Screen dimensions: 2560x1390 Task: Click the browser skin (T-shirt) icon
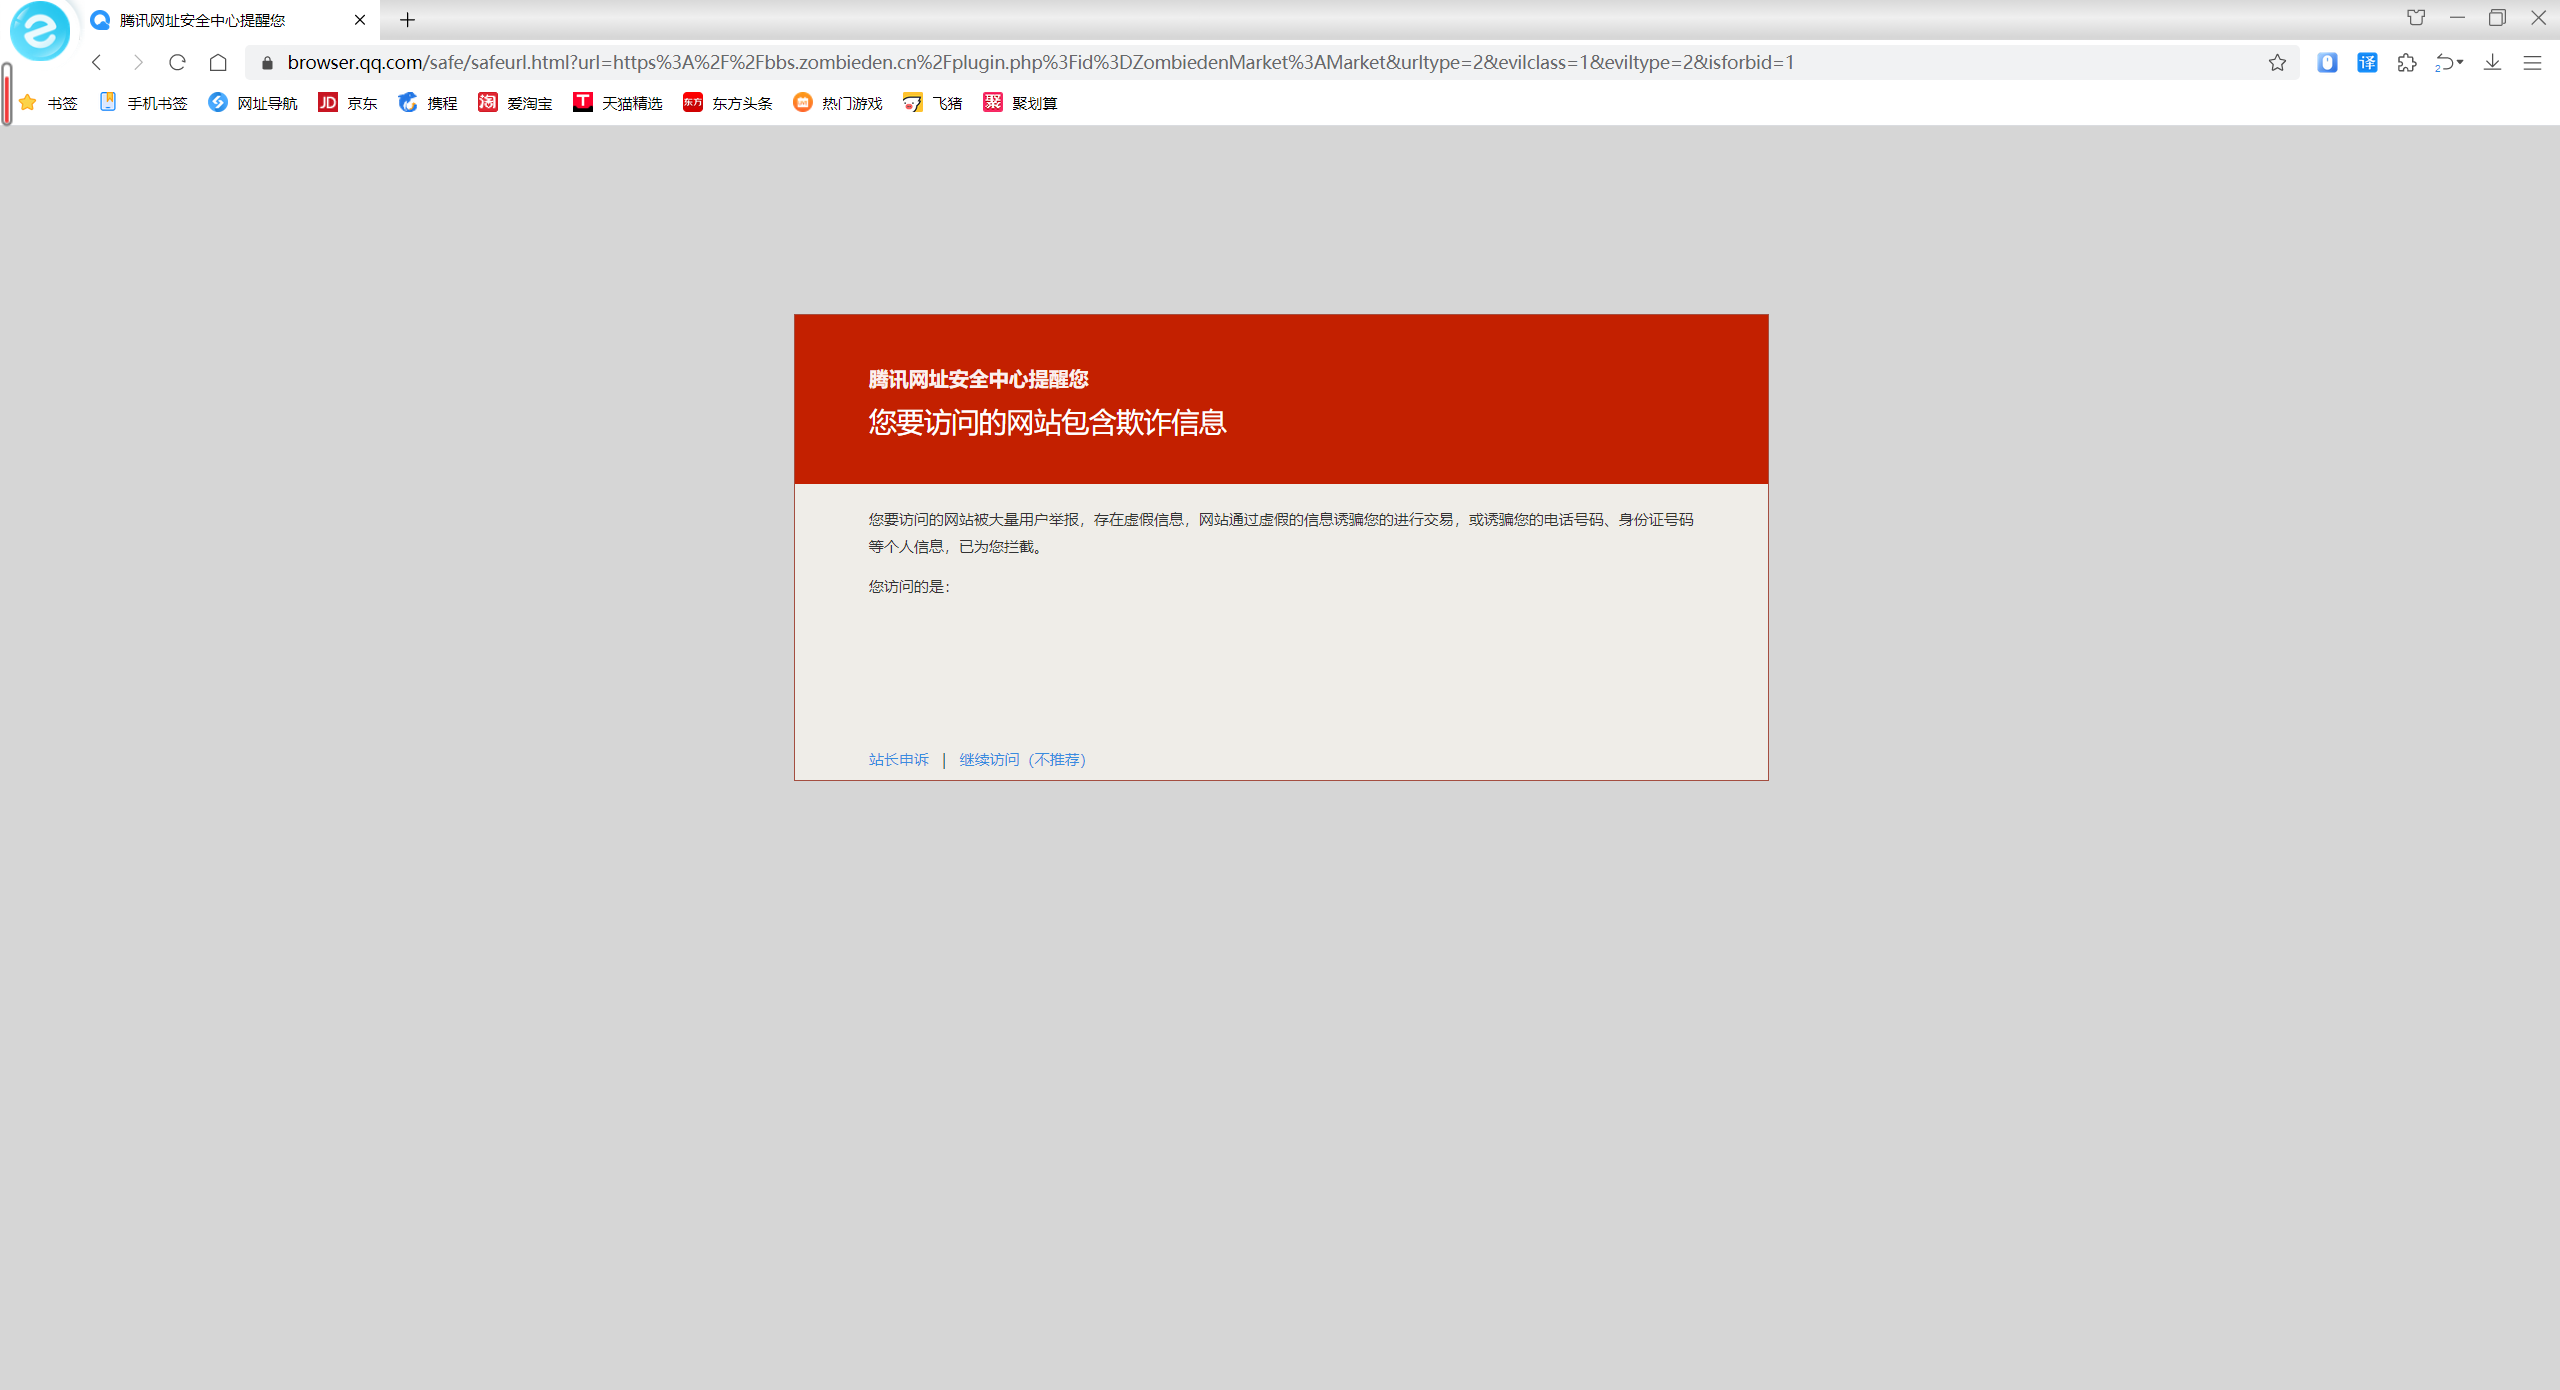point(2416,18)
